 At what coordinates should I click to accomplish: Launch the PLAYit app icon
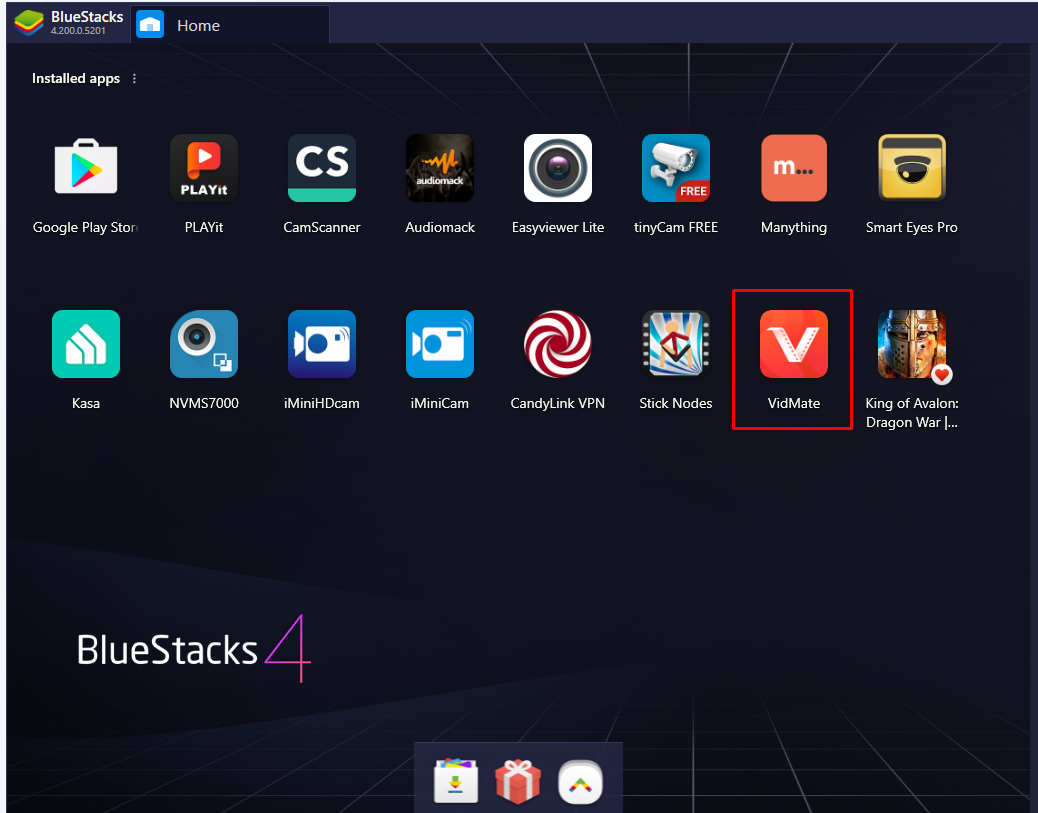click(x=204, y=167)
